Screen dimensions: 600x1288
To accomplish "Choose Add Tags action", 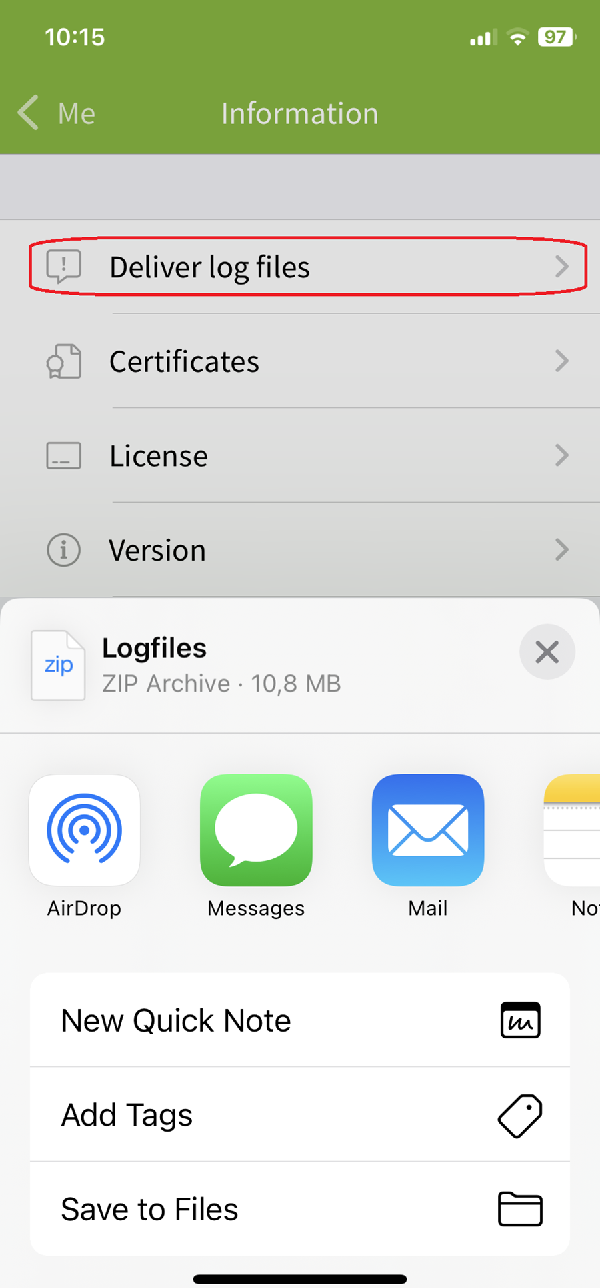I will click(x=300, y=1114).
